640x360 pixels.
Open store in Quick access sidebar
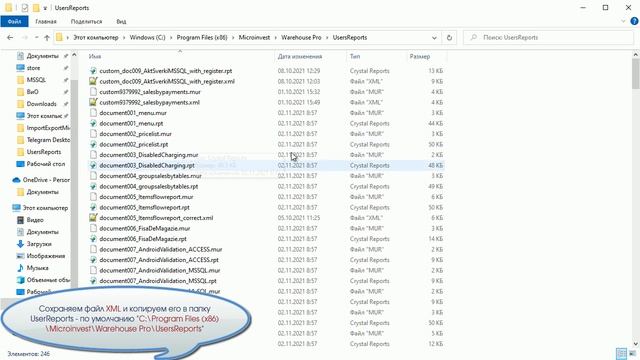[33, 68]
